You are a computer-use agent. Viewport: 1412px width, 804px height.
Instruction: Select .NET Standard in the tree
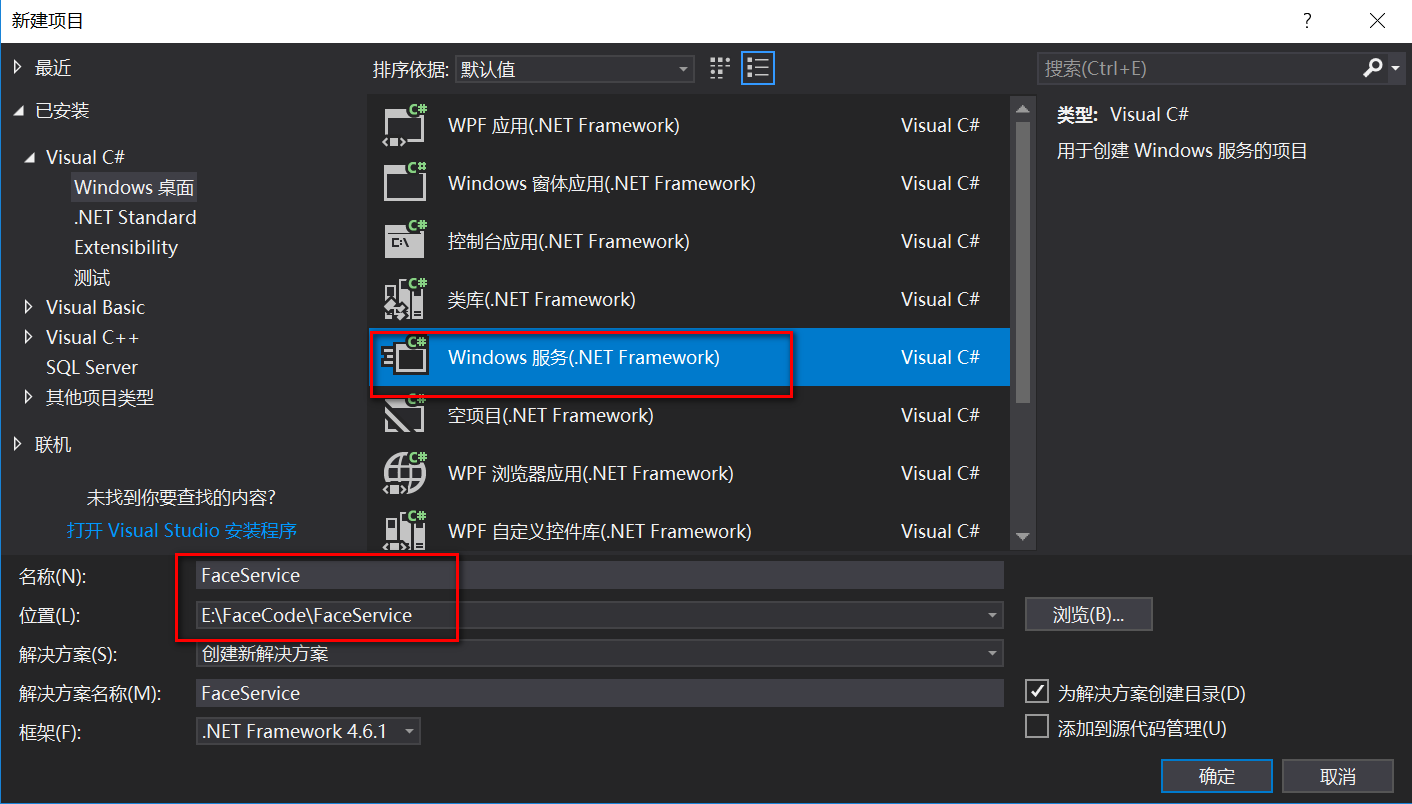coord(135,217)
